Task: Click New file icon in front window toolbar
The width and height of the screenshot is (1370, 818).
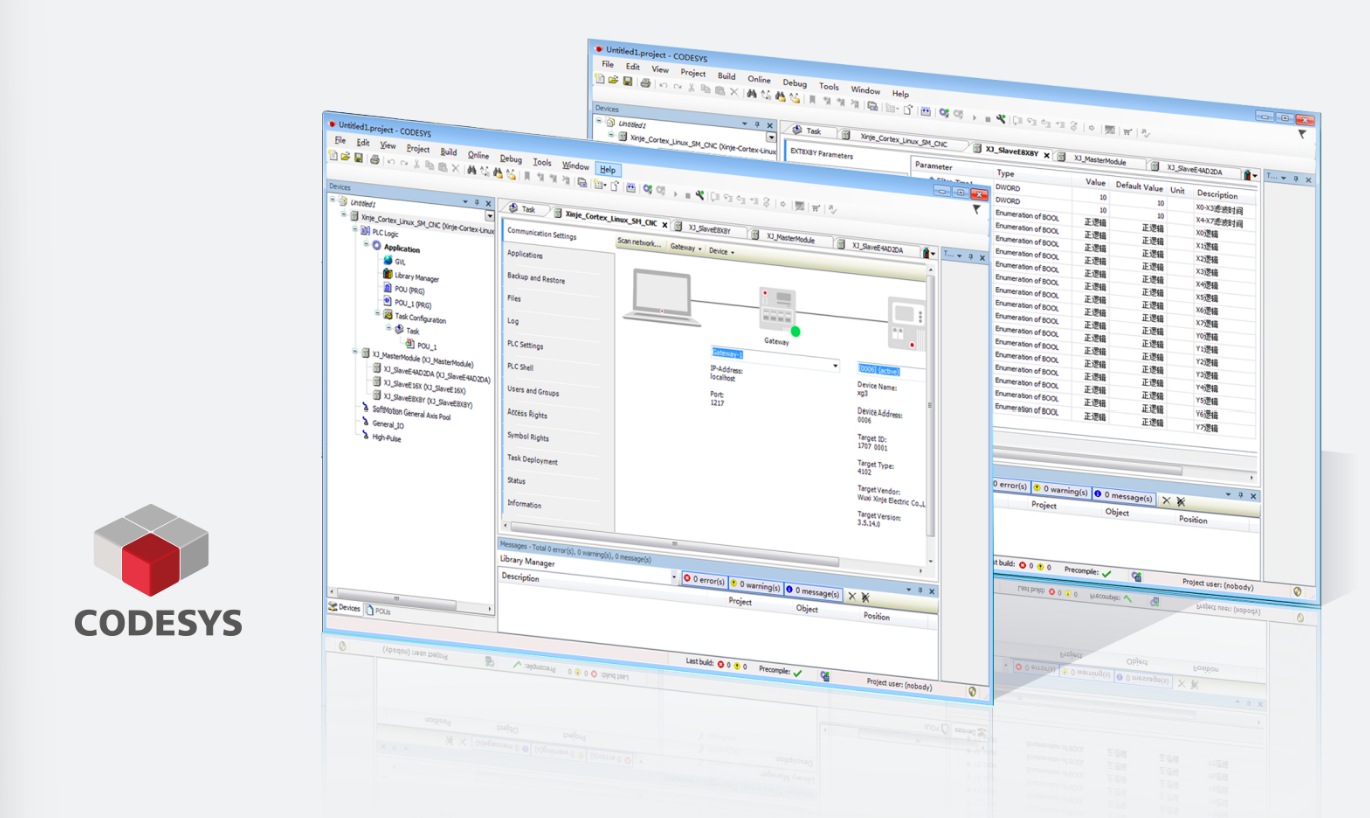Action: (x=333, y=156)
